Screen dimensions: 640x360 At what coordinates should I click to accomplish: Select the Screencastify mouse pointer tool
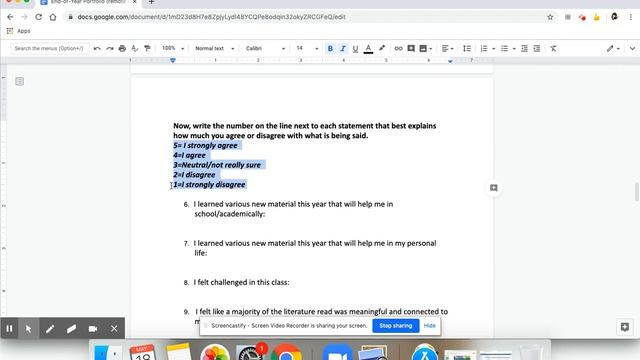[x=29, y=329]
